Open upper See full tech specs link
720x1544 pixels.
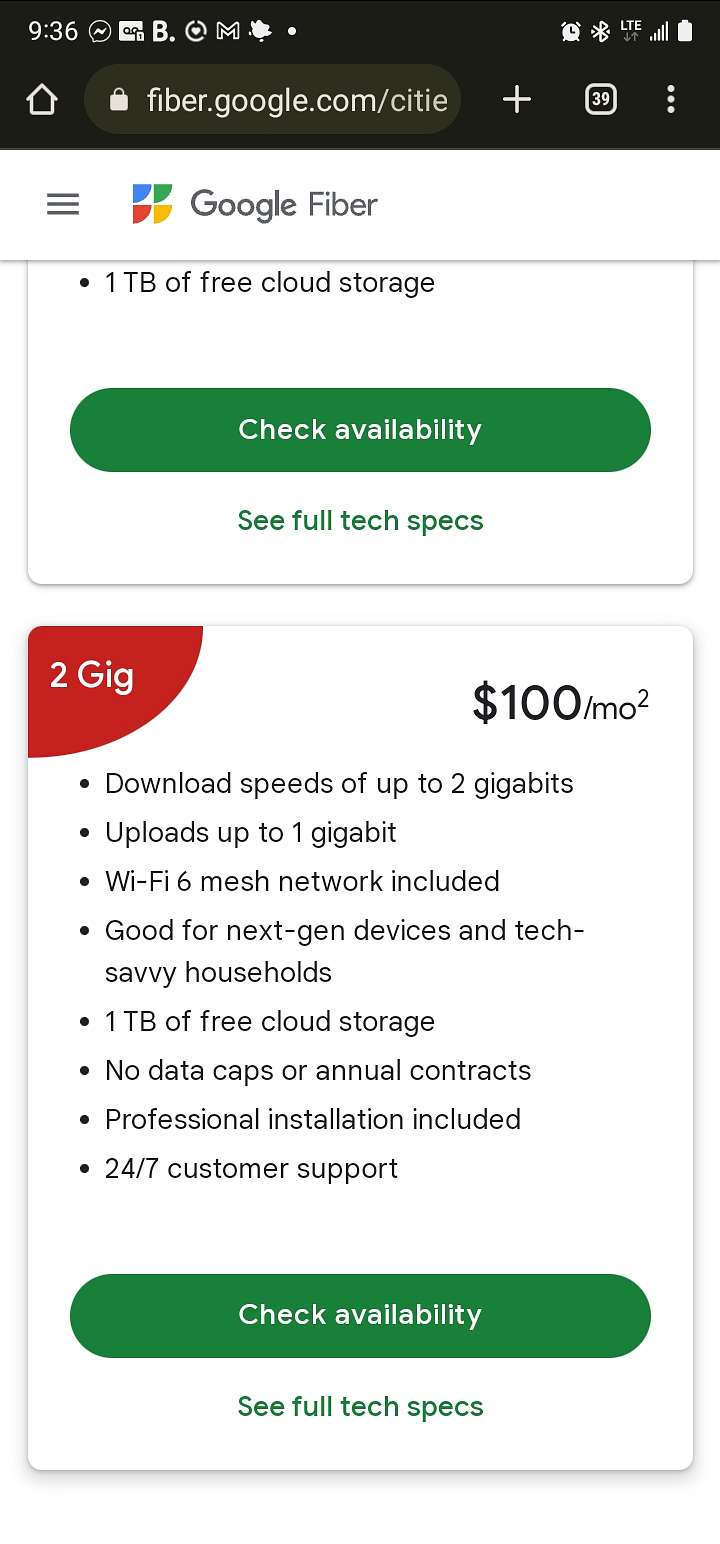(x=360, y=521)
